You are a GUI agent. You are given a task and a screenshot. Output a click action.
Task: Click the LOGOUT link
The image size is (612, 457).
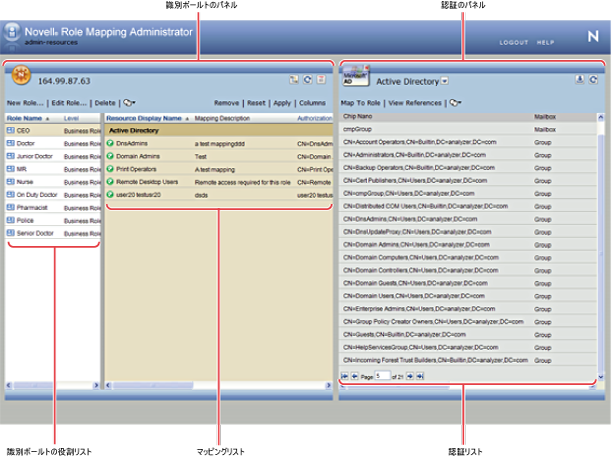[x=514, y=43]
